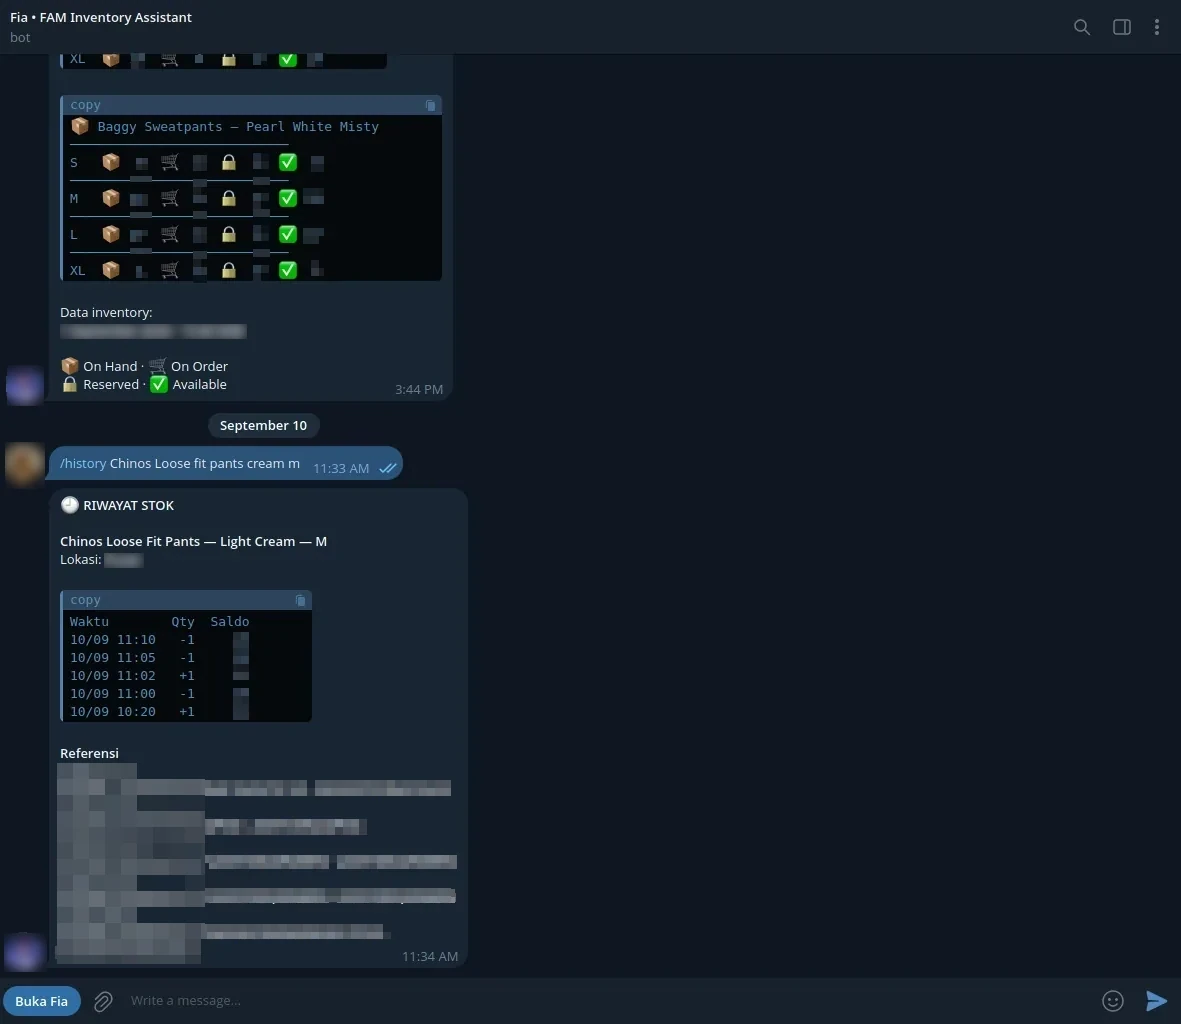Image resolution: width=1181 pixels, height=1024 pixels.
Task: Click the 10/09 11:00 history row
Action: (159, 694)
